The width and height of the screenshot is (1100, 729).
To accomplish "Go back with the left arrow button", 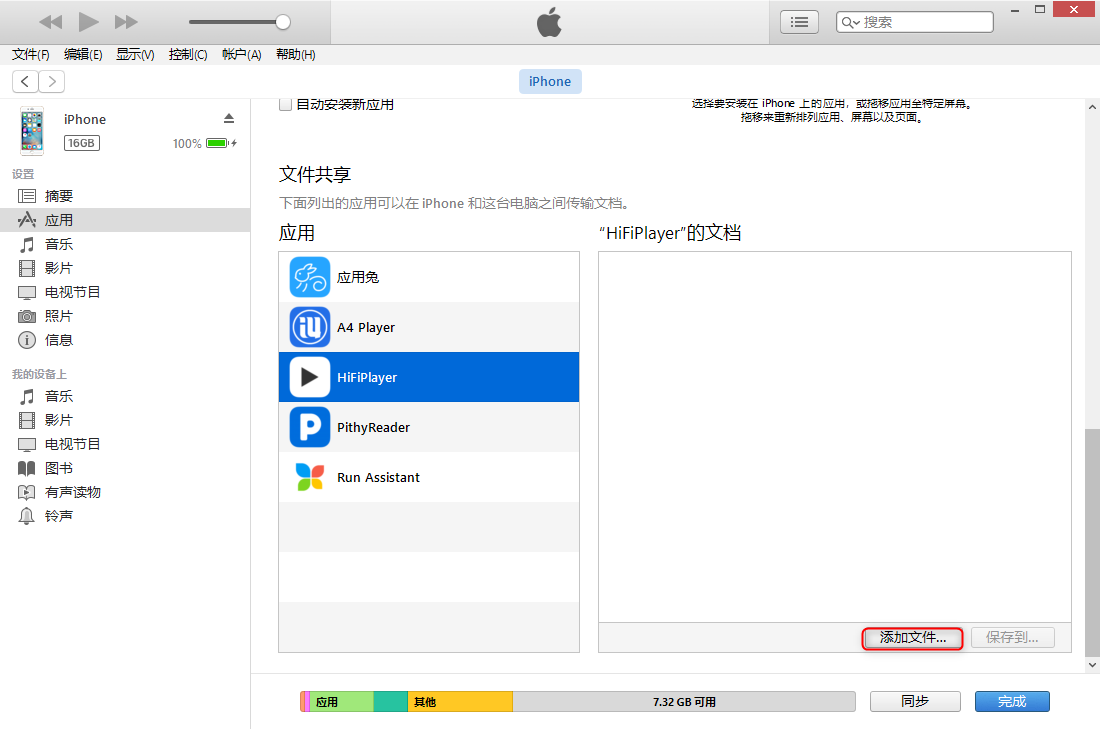I will pos(25,81).
